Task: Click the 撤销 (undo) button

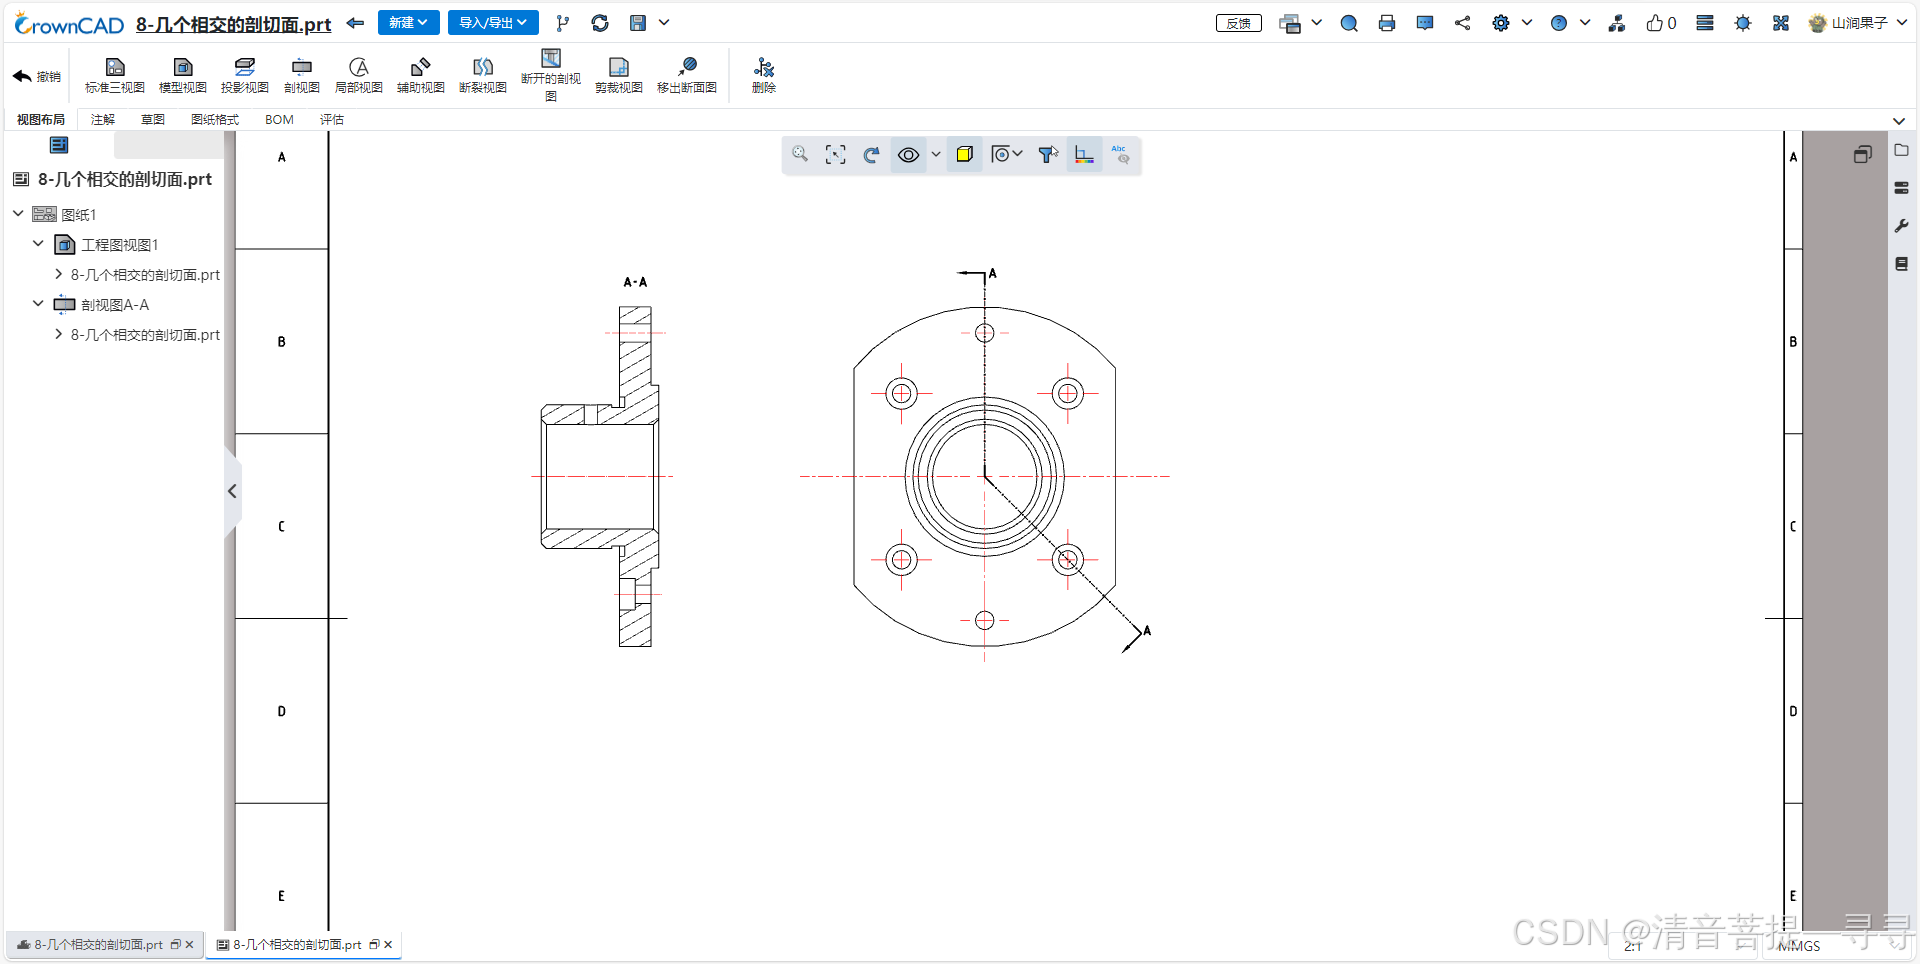Action: click(37, 76)
